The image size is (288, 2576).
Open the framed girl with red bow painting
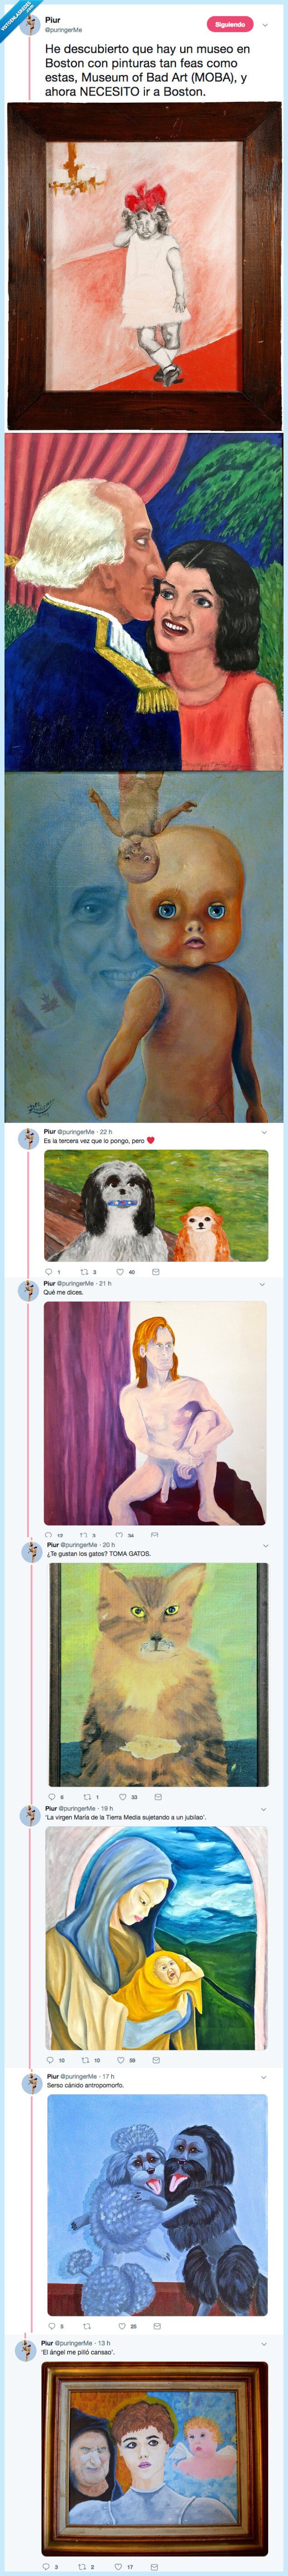click(144, 266)
